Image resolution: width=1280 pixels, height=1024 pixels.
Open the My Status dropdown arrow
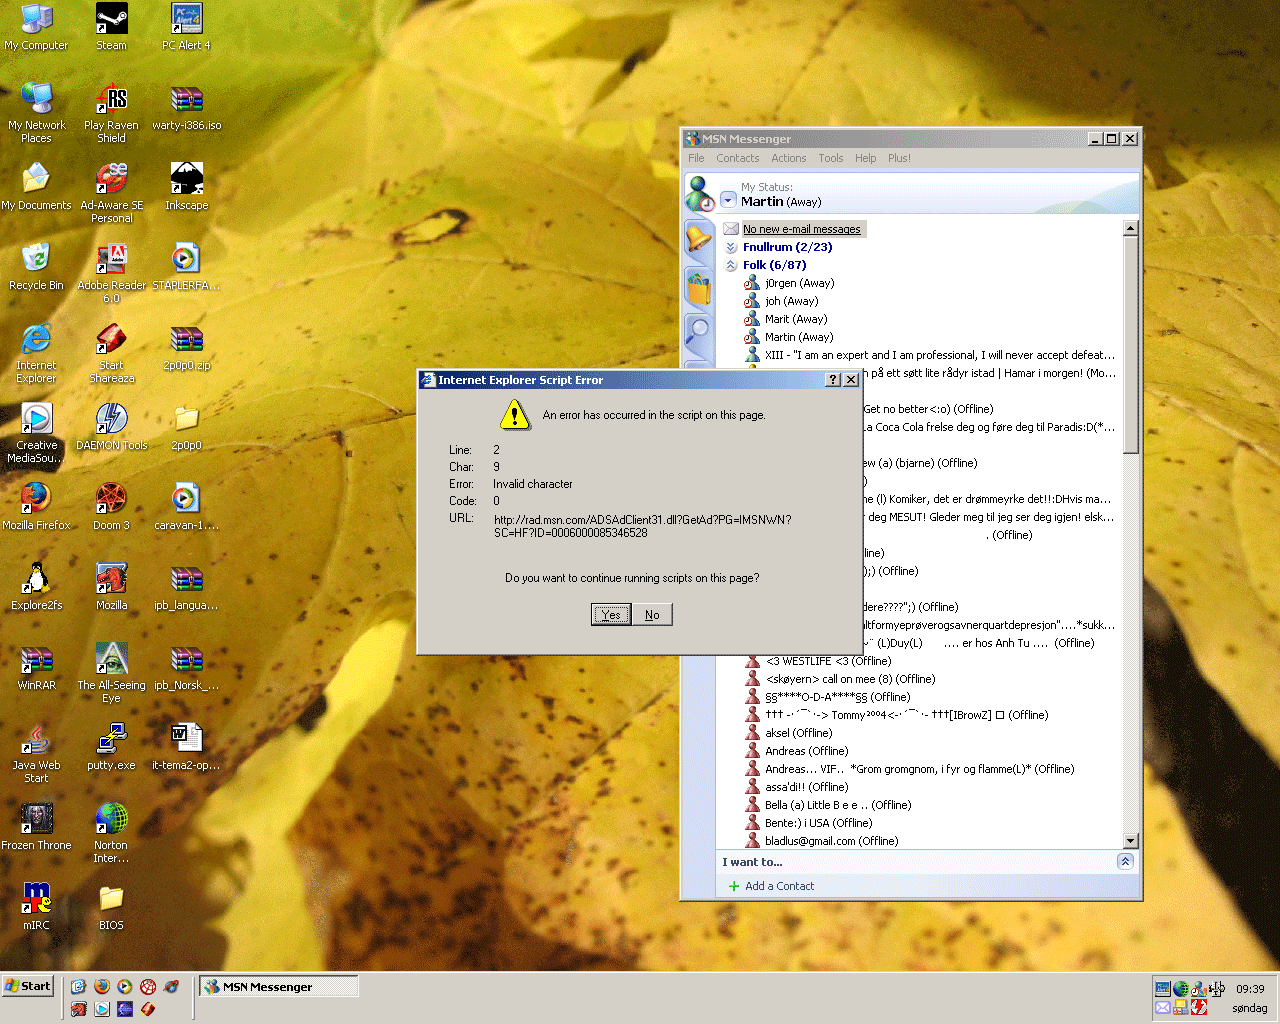click(x=728, y=200)
